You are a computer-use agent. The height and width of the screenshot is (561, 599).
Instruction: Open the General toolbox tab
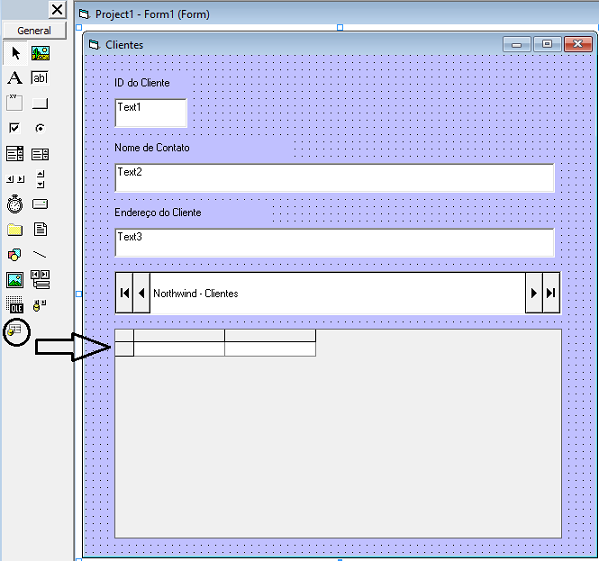(34, 31)
